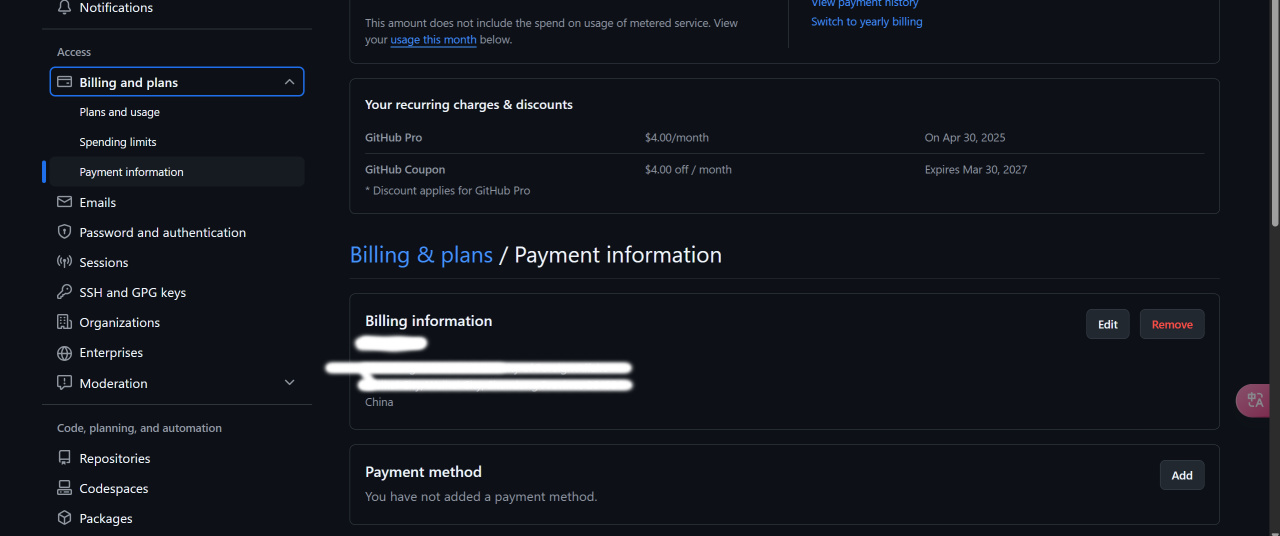1280x536 pixels.
Task: Click the broadcast icon beside Sessions
Action: click(x=64, y=262)
